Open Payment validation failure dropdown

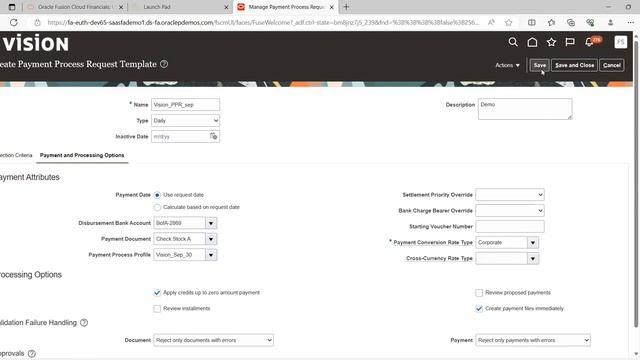[x=533, y=340]
